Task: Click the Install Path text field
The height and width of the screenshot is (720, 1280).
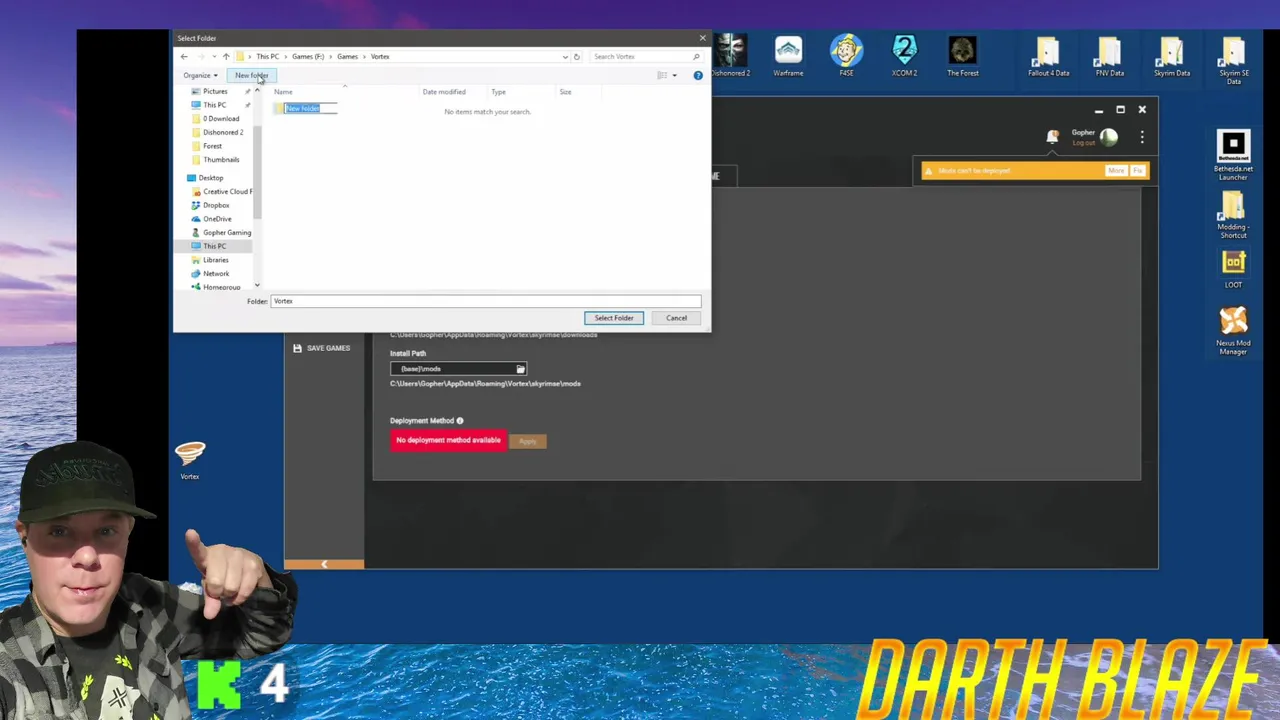Action: click(x=452, y=369)
